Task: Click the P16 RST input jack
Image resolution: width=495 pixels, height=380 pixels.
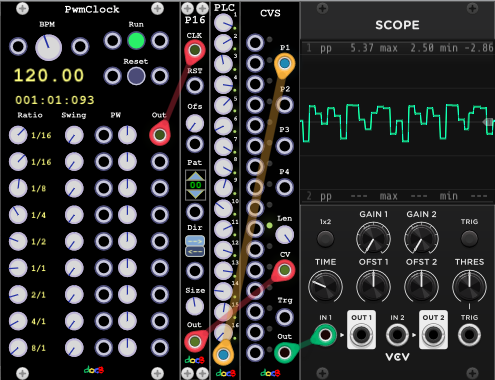Action: pyautogui.click(x=195, y=86)
